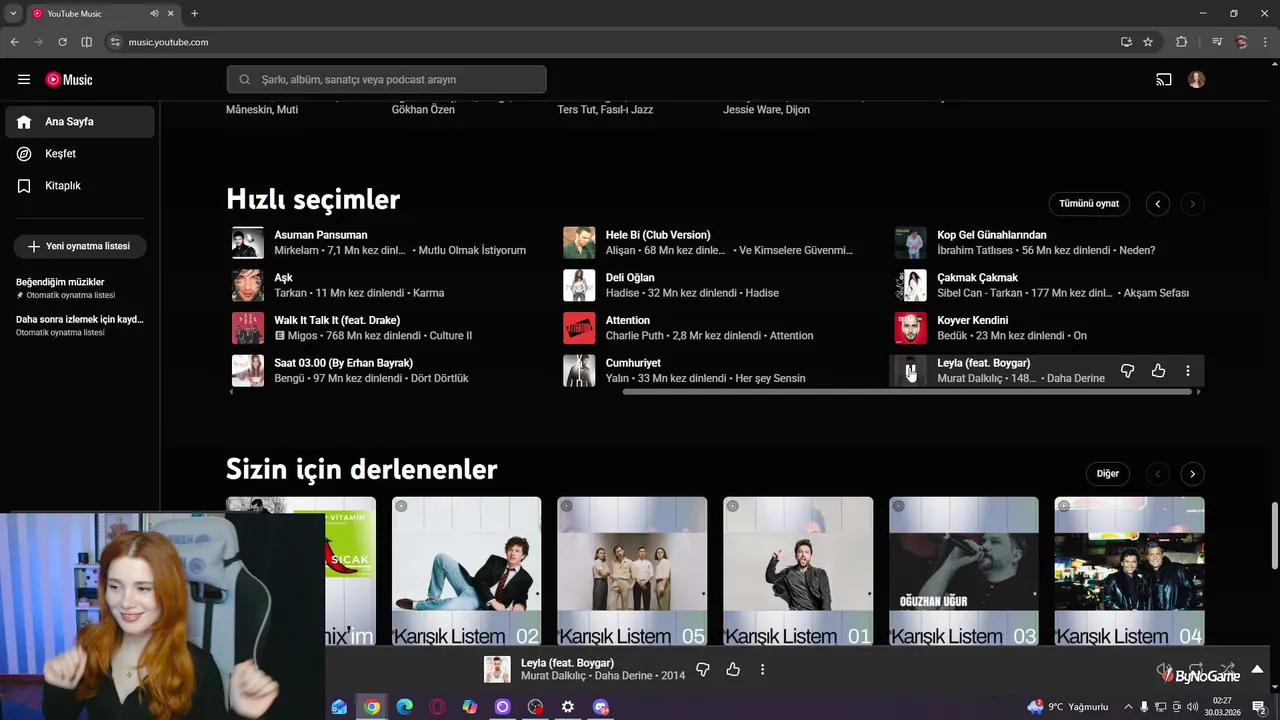This screenshot has height=720, width=1280.
Task: Go to previous Hızlı seçimler page
Action: [x=1157, y=203]
